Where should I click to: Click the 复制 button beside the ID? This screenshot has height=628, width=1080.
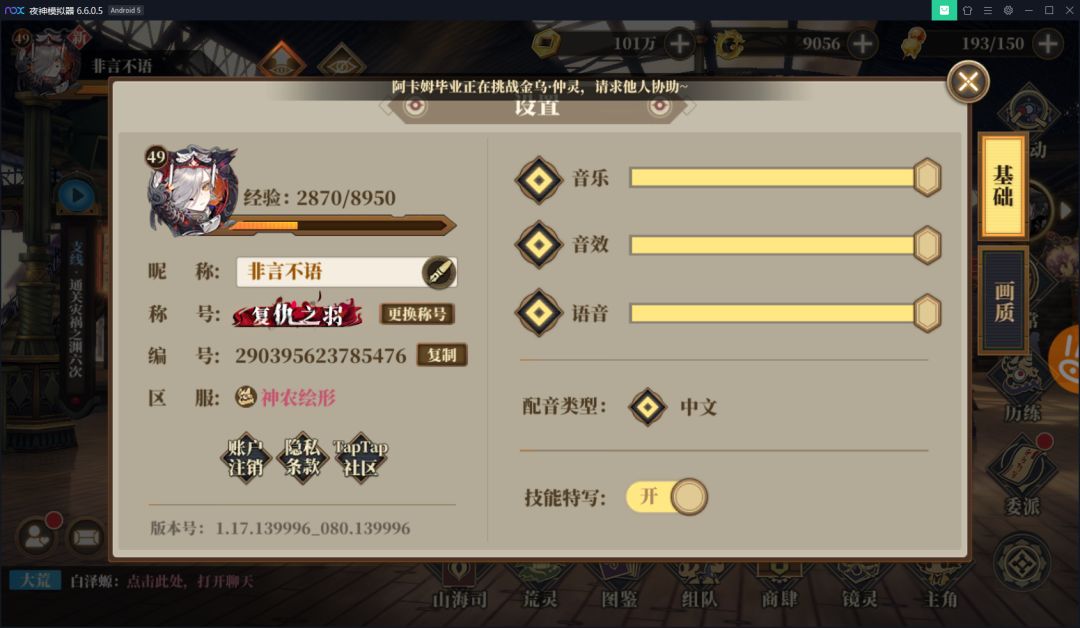442,355
